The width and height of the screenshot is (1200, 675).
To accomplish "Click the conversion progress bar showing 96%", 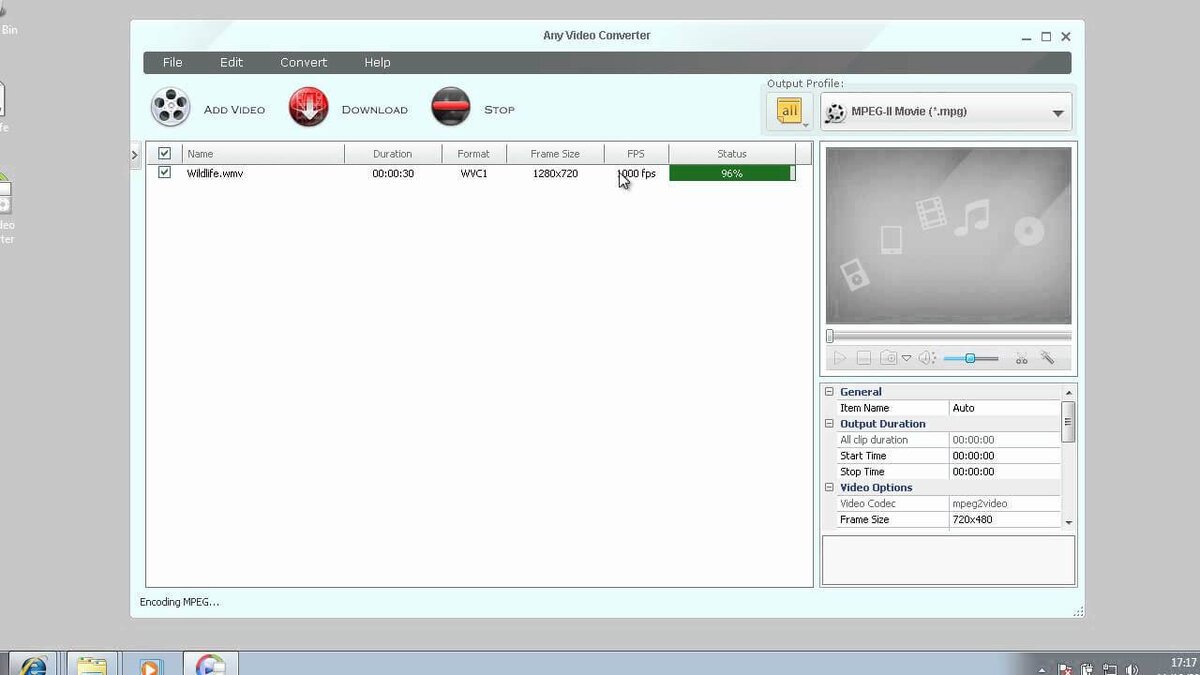I will click(732, 173).
